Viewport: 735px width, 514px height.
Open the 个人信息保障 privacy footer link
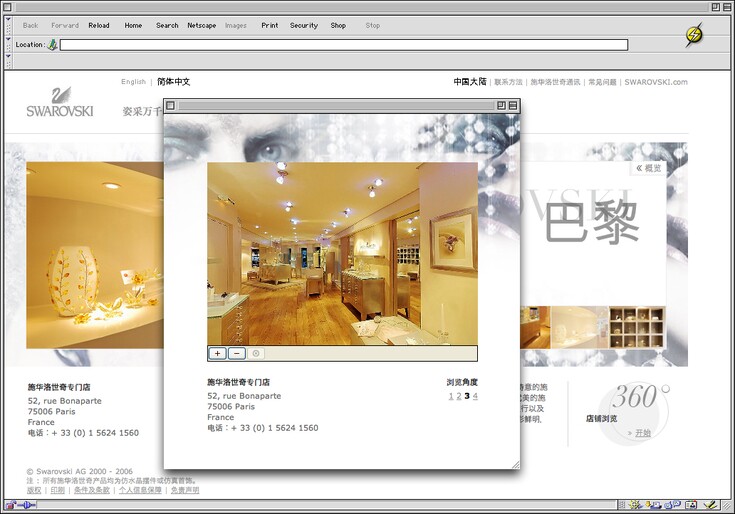tap(140, 490)
